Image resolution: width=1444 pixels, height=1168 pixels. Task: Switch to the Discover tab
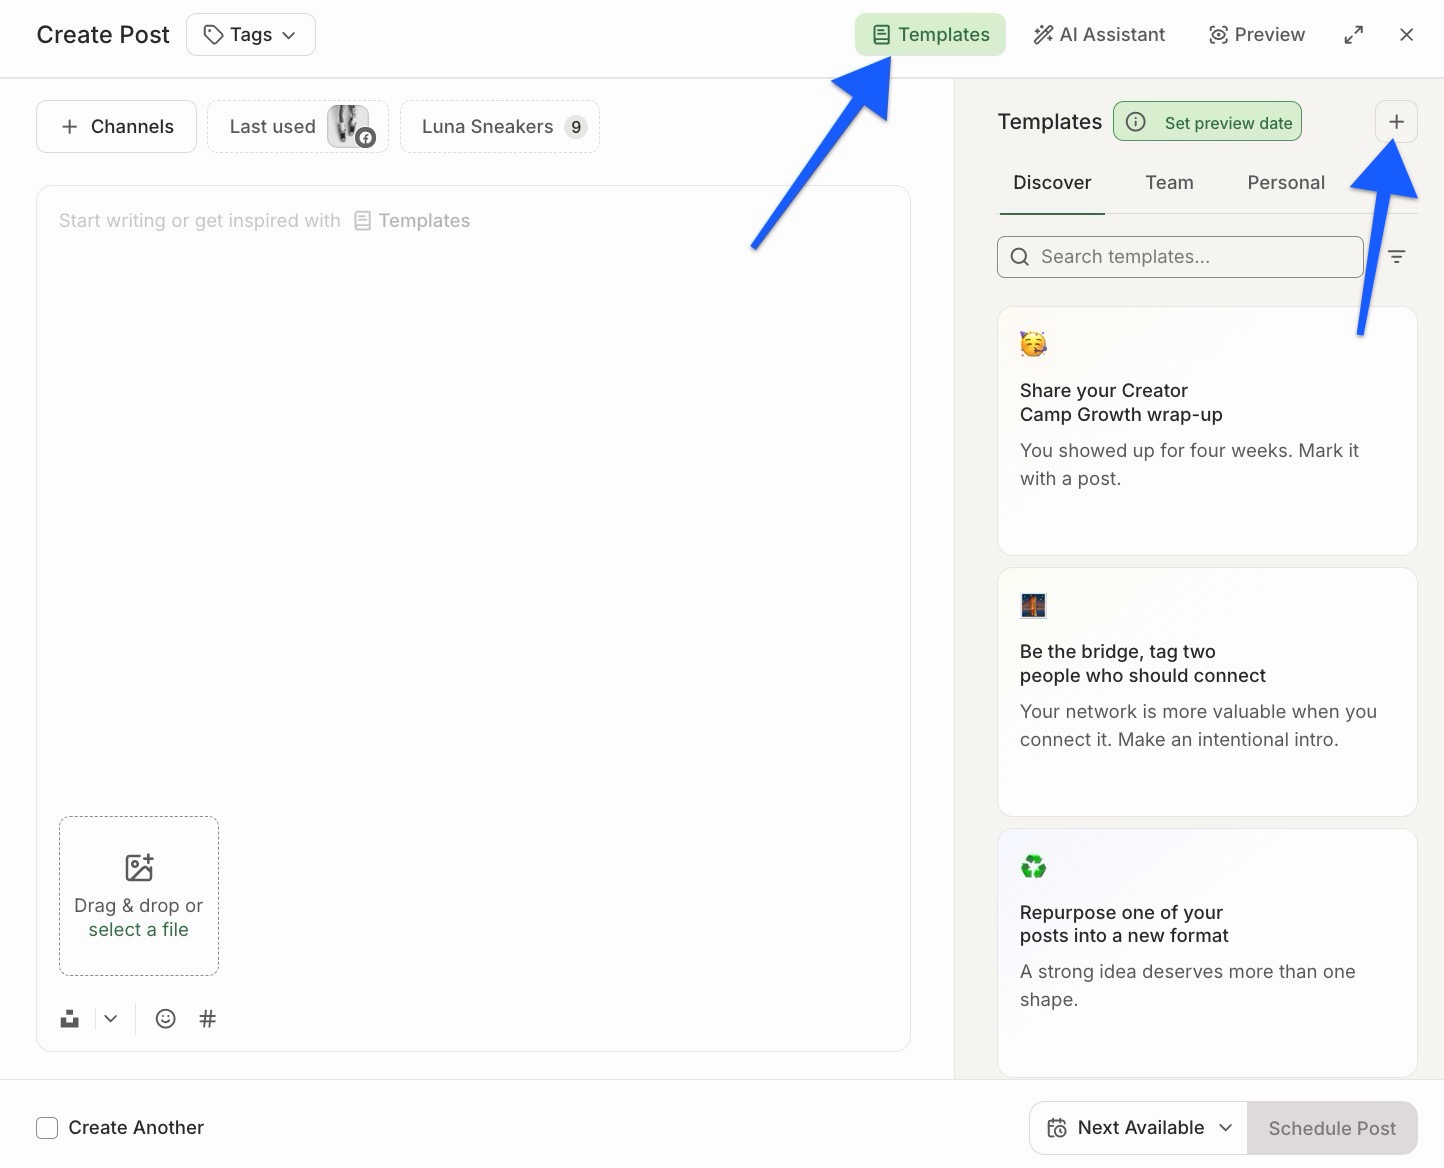coord(1052,183)
